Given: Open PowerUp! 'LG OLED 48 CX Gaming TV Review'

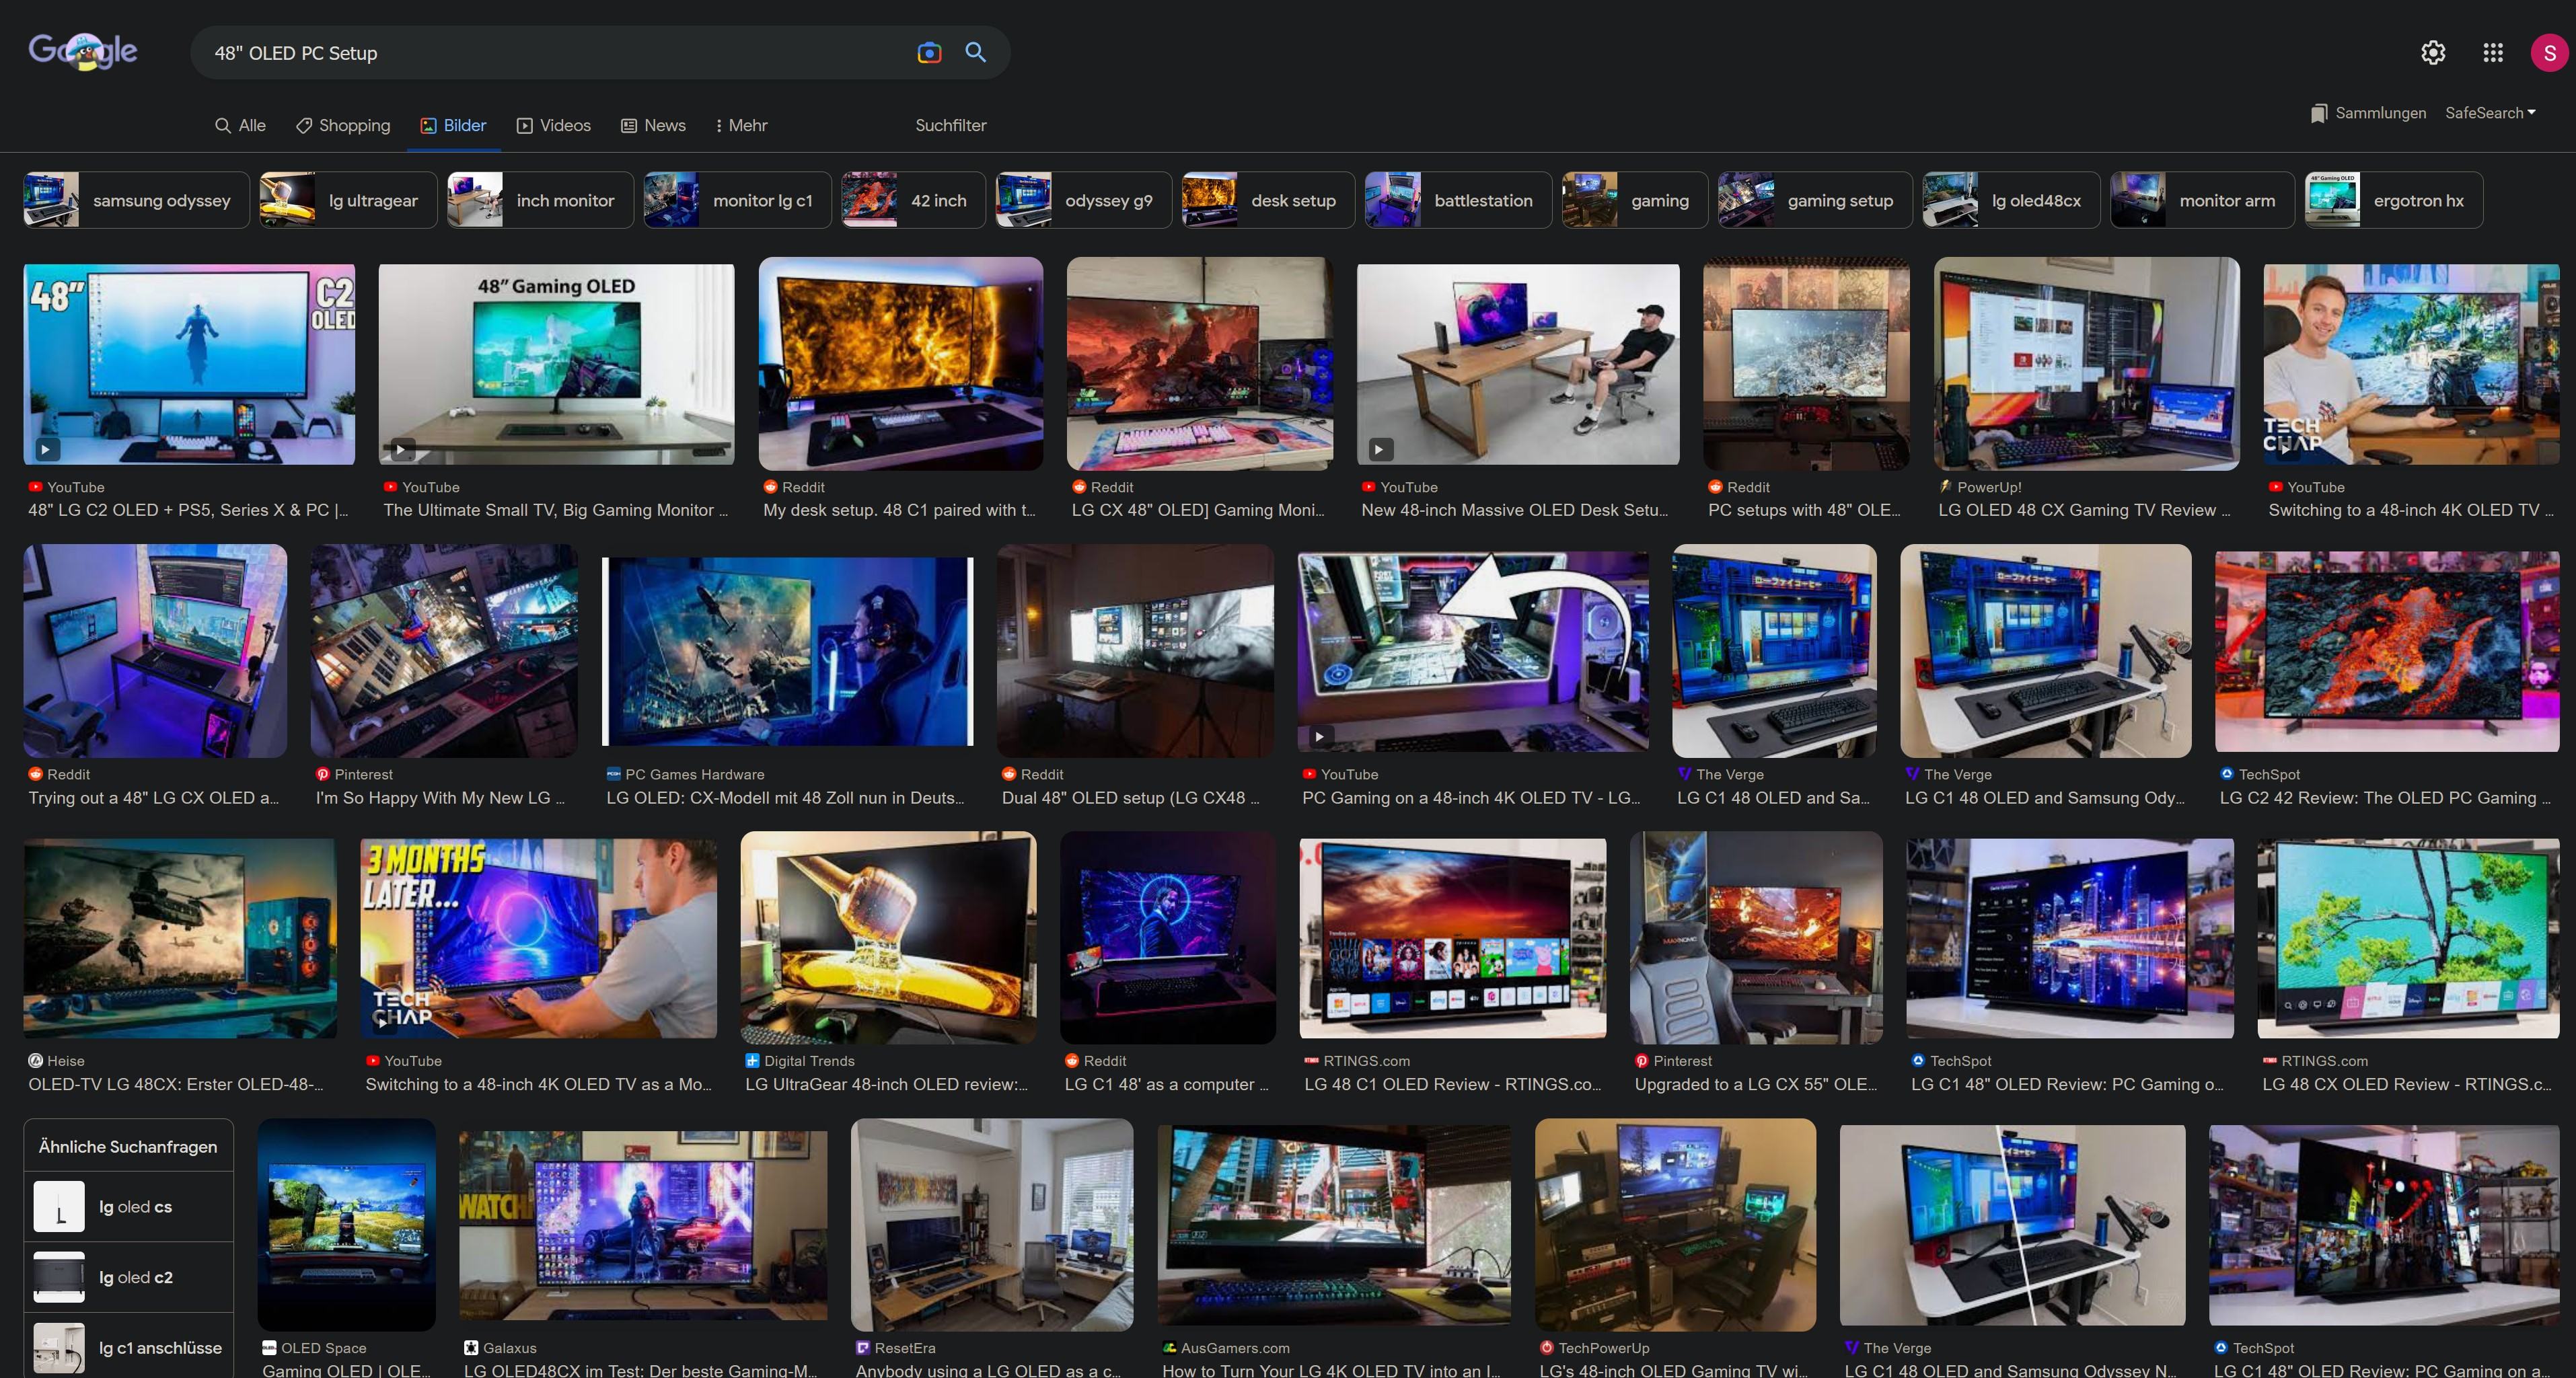Looking at the screenshot, I should pyautogui.click(x=2086, y=364).
